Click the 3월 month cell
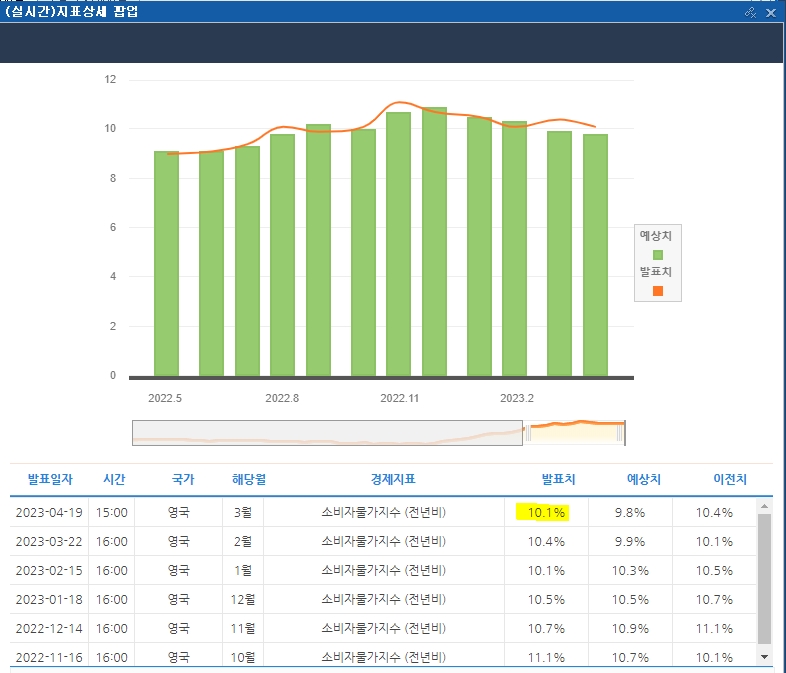 coord(243,513)
